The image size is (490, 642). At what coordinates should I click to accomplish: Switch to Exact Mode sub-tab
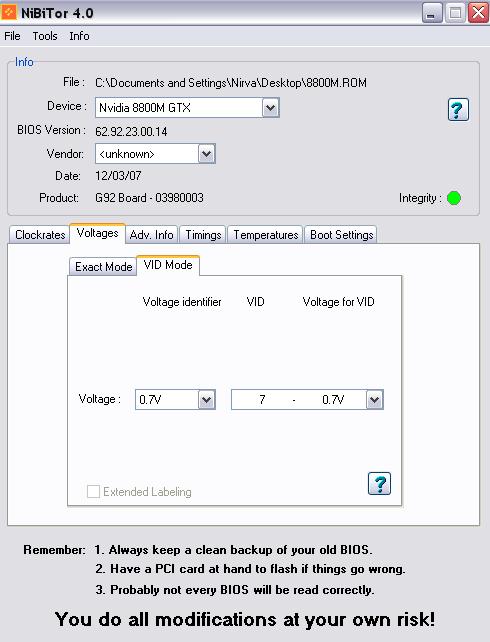tap(103, 267)
